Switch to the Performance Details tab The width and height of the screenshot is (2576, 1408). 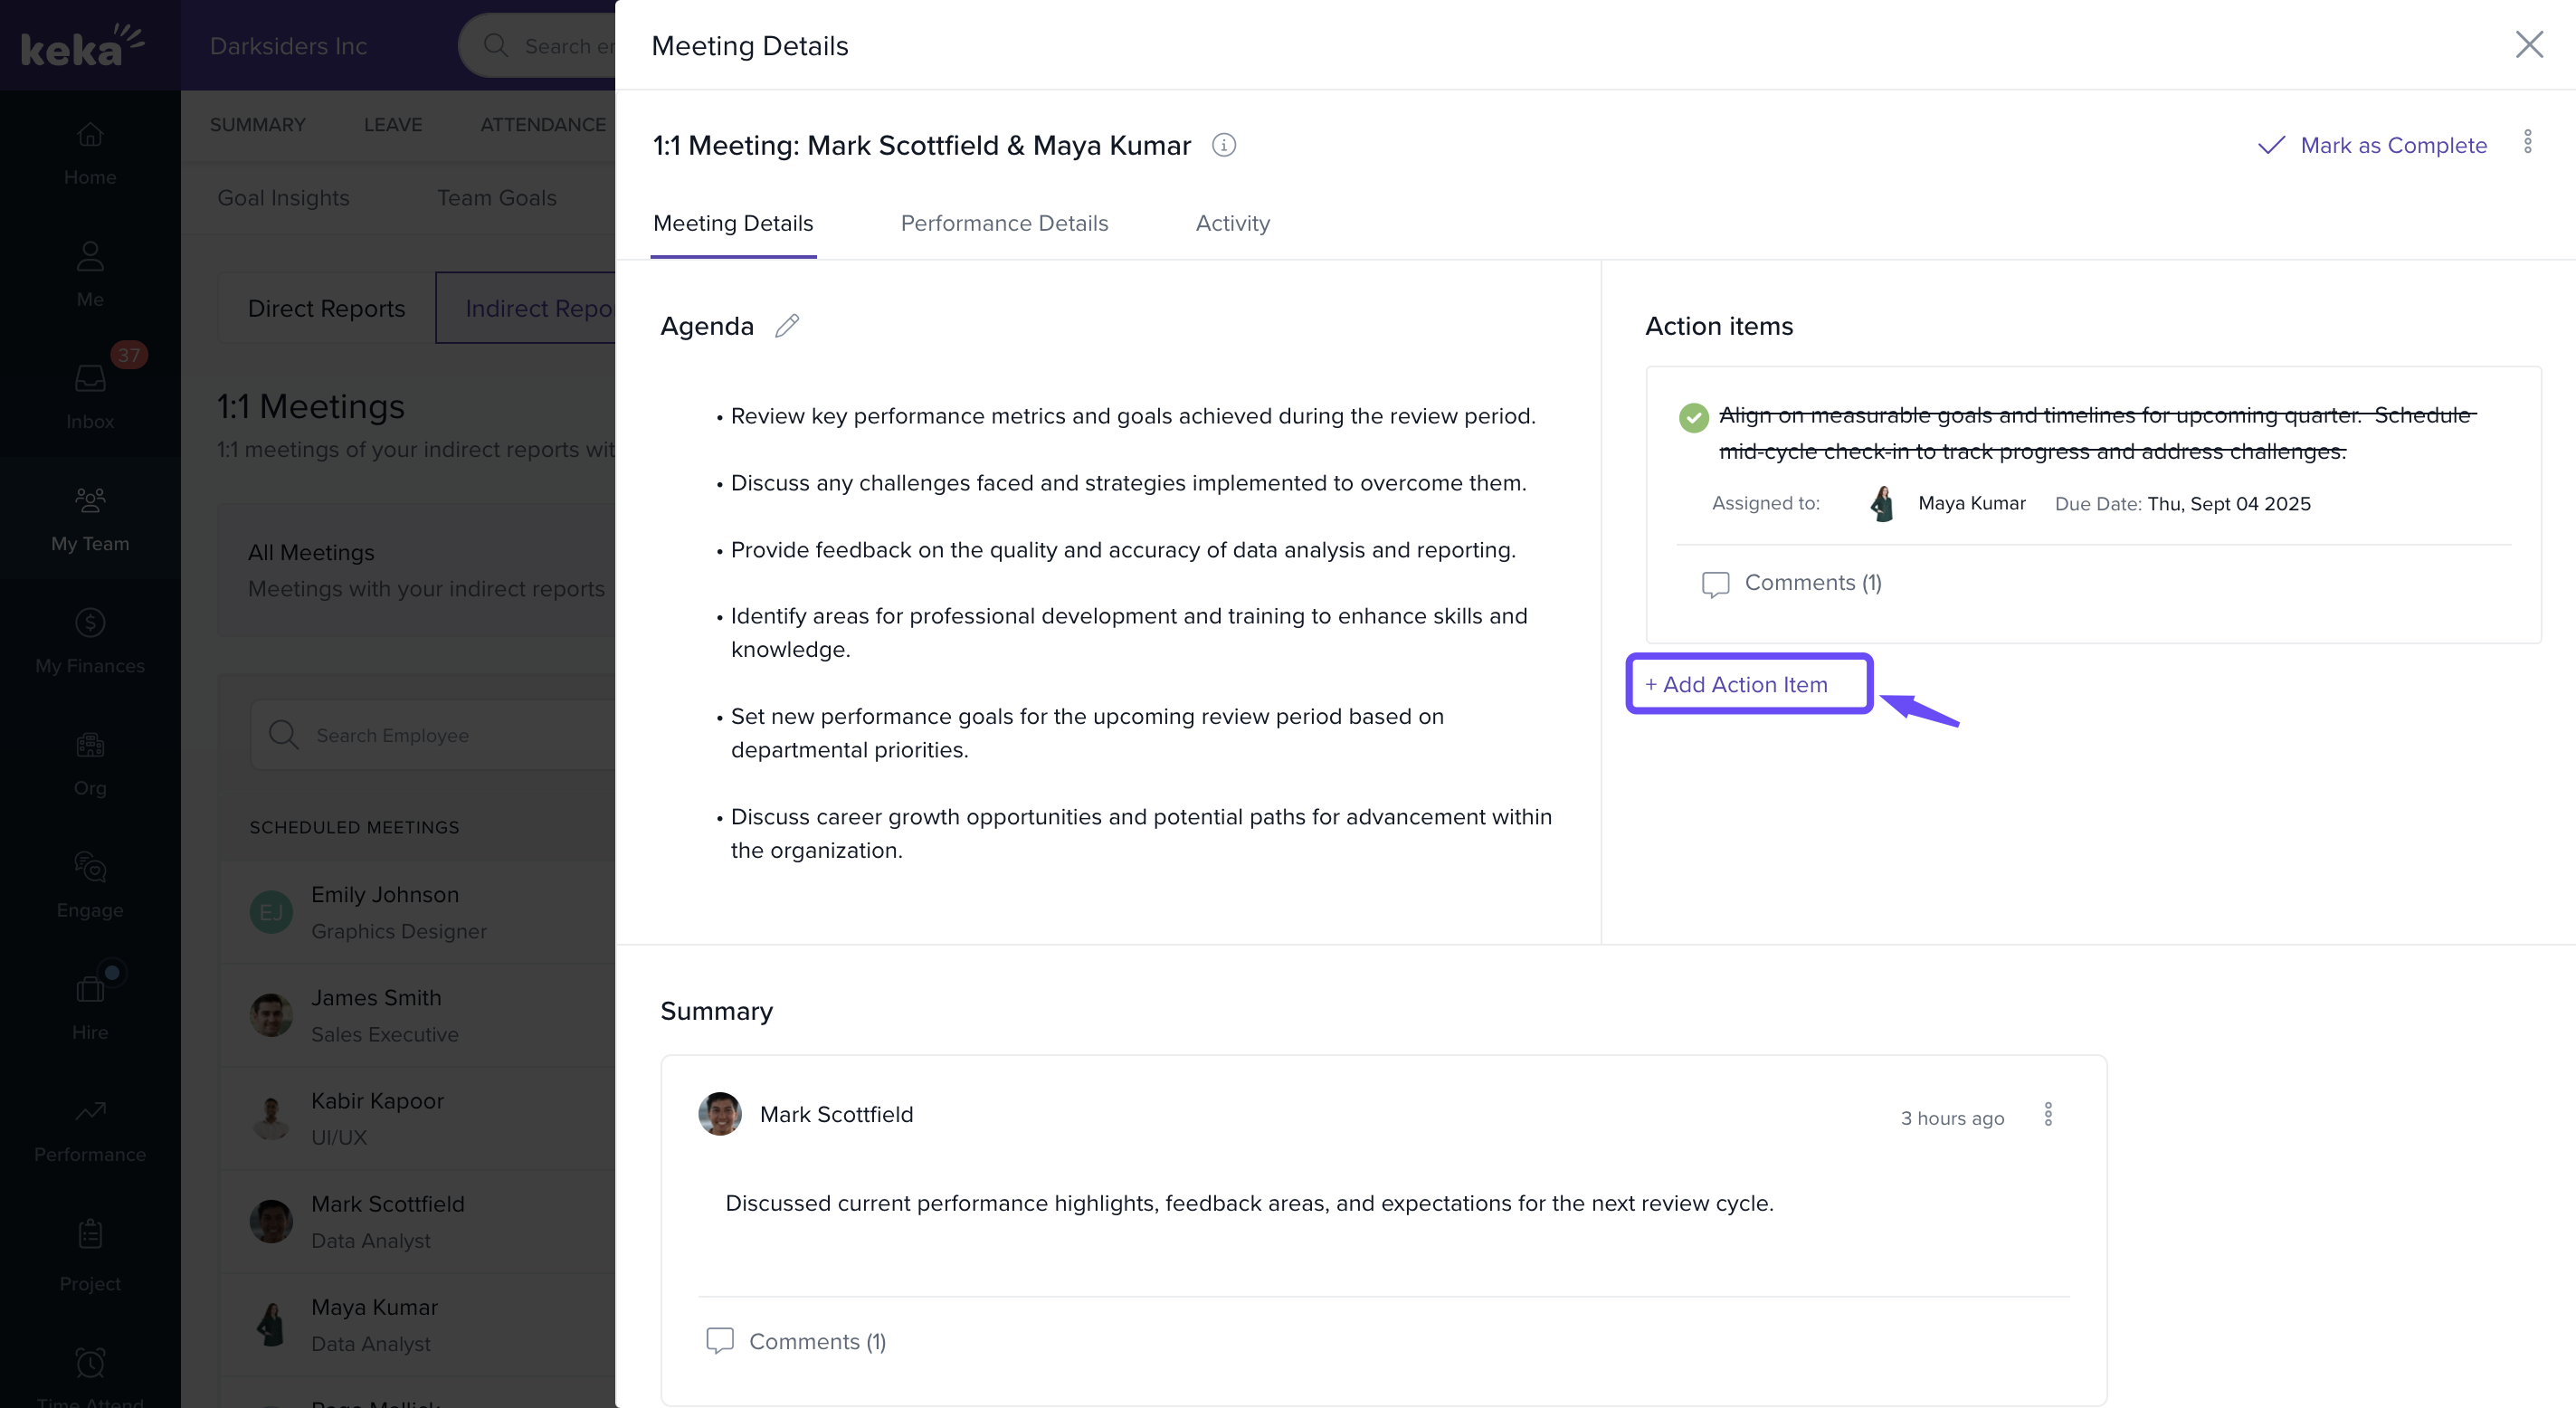tap(1004, 223)
